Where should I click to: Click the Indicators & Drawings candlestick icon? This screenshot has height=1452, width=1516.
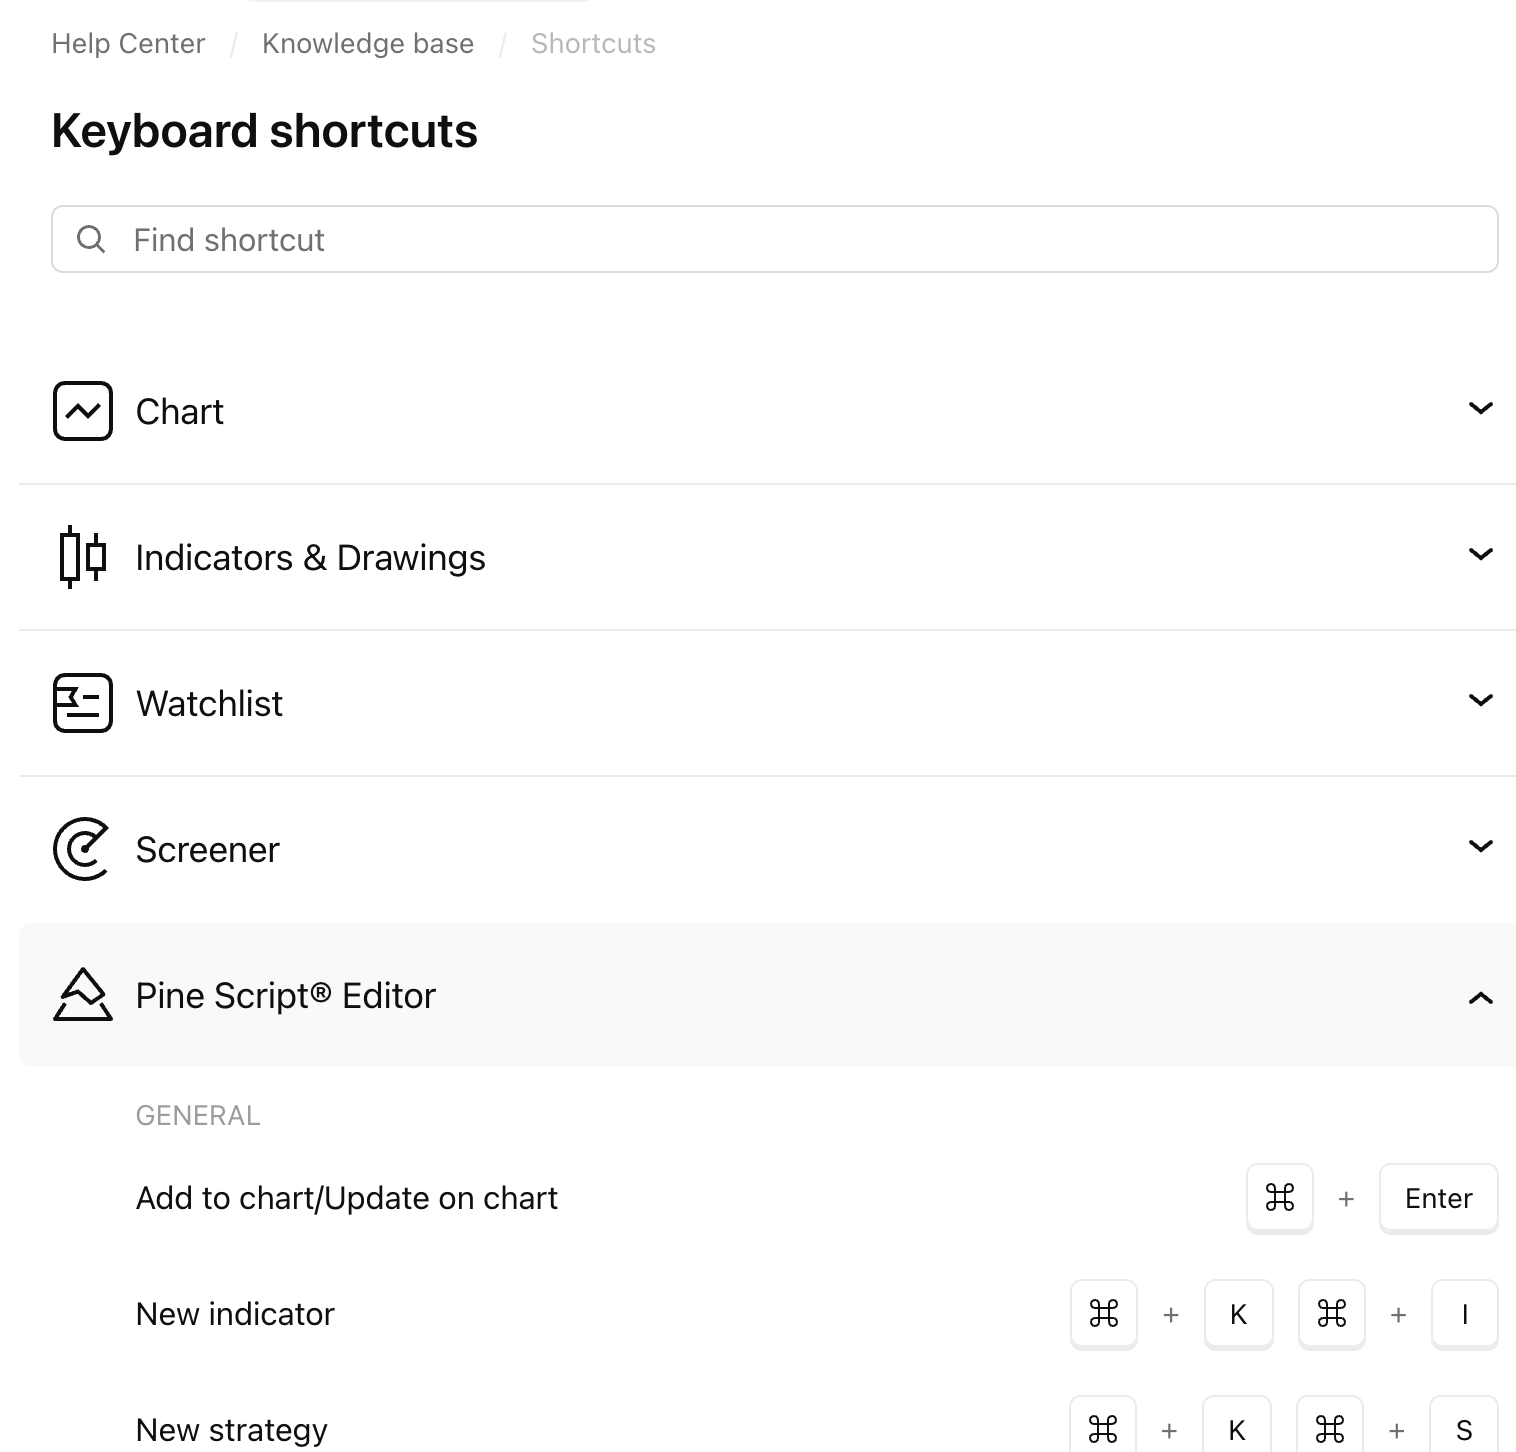click(x=82, y=557)
